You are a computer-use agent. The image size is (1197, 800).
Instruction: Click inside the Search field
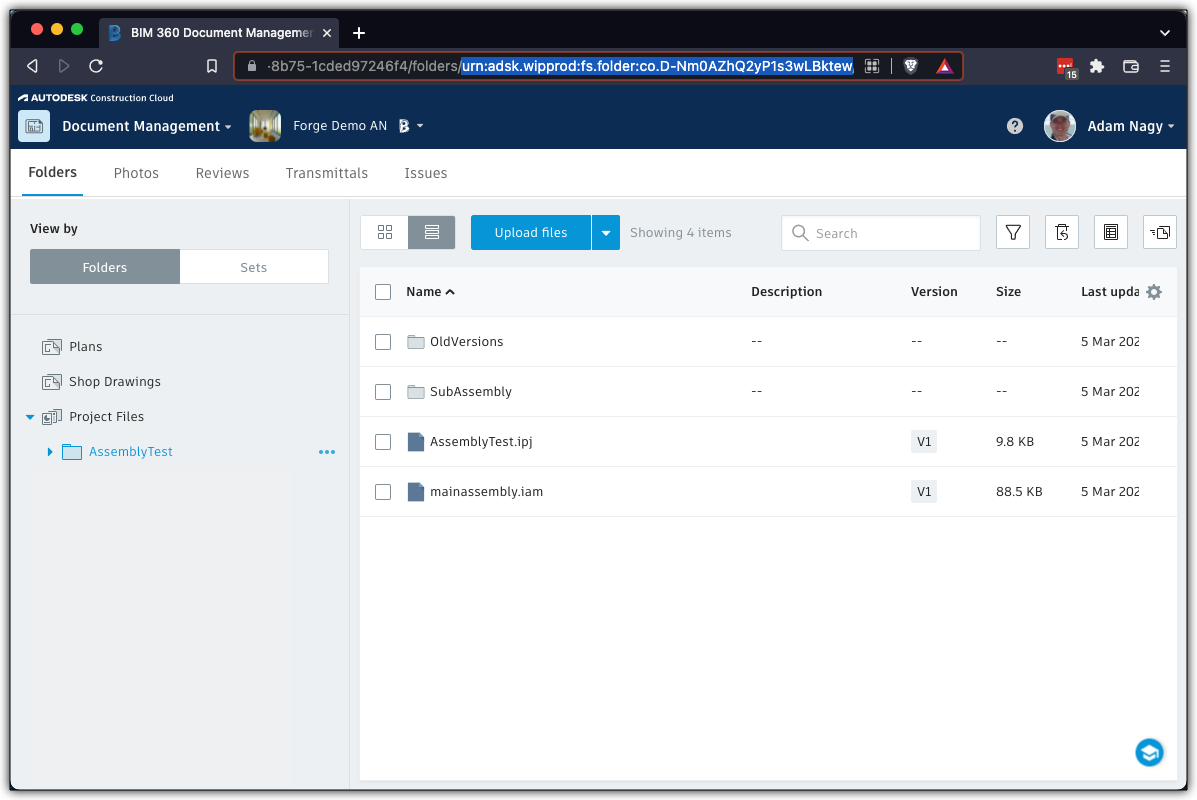point(880,232)
